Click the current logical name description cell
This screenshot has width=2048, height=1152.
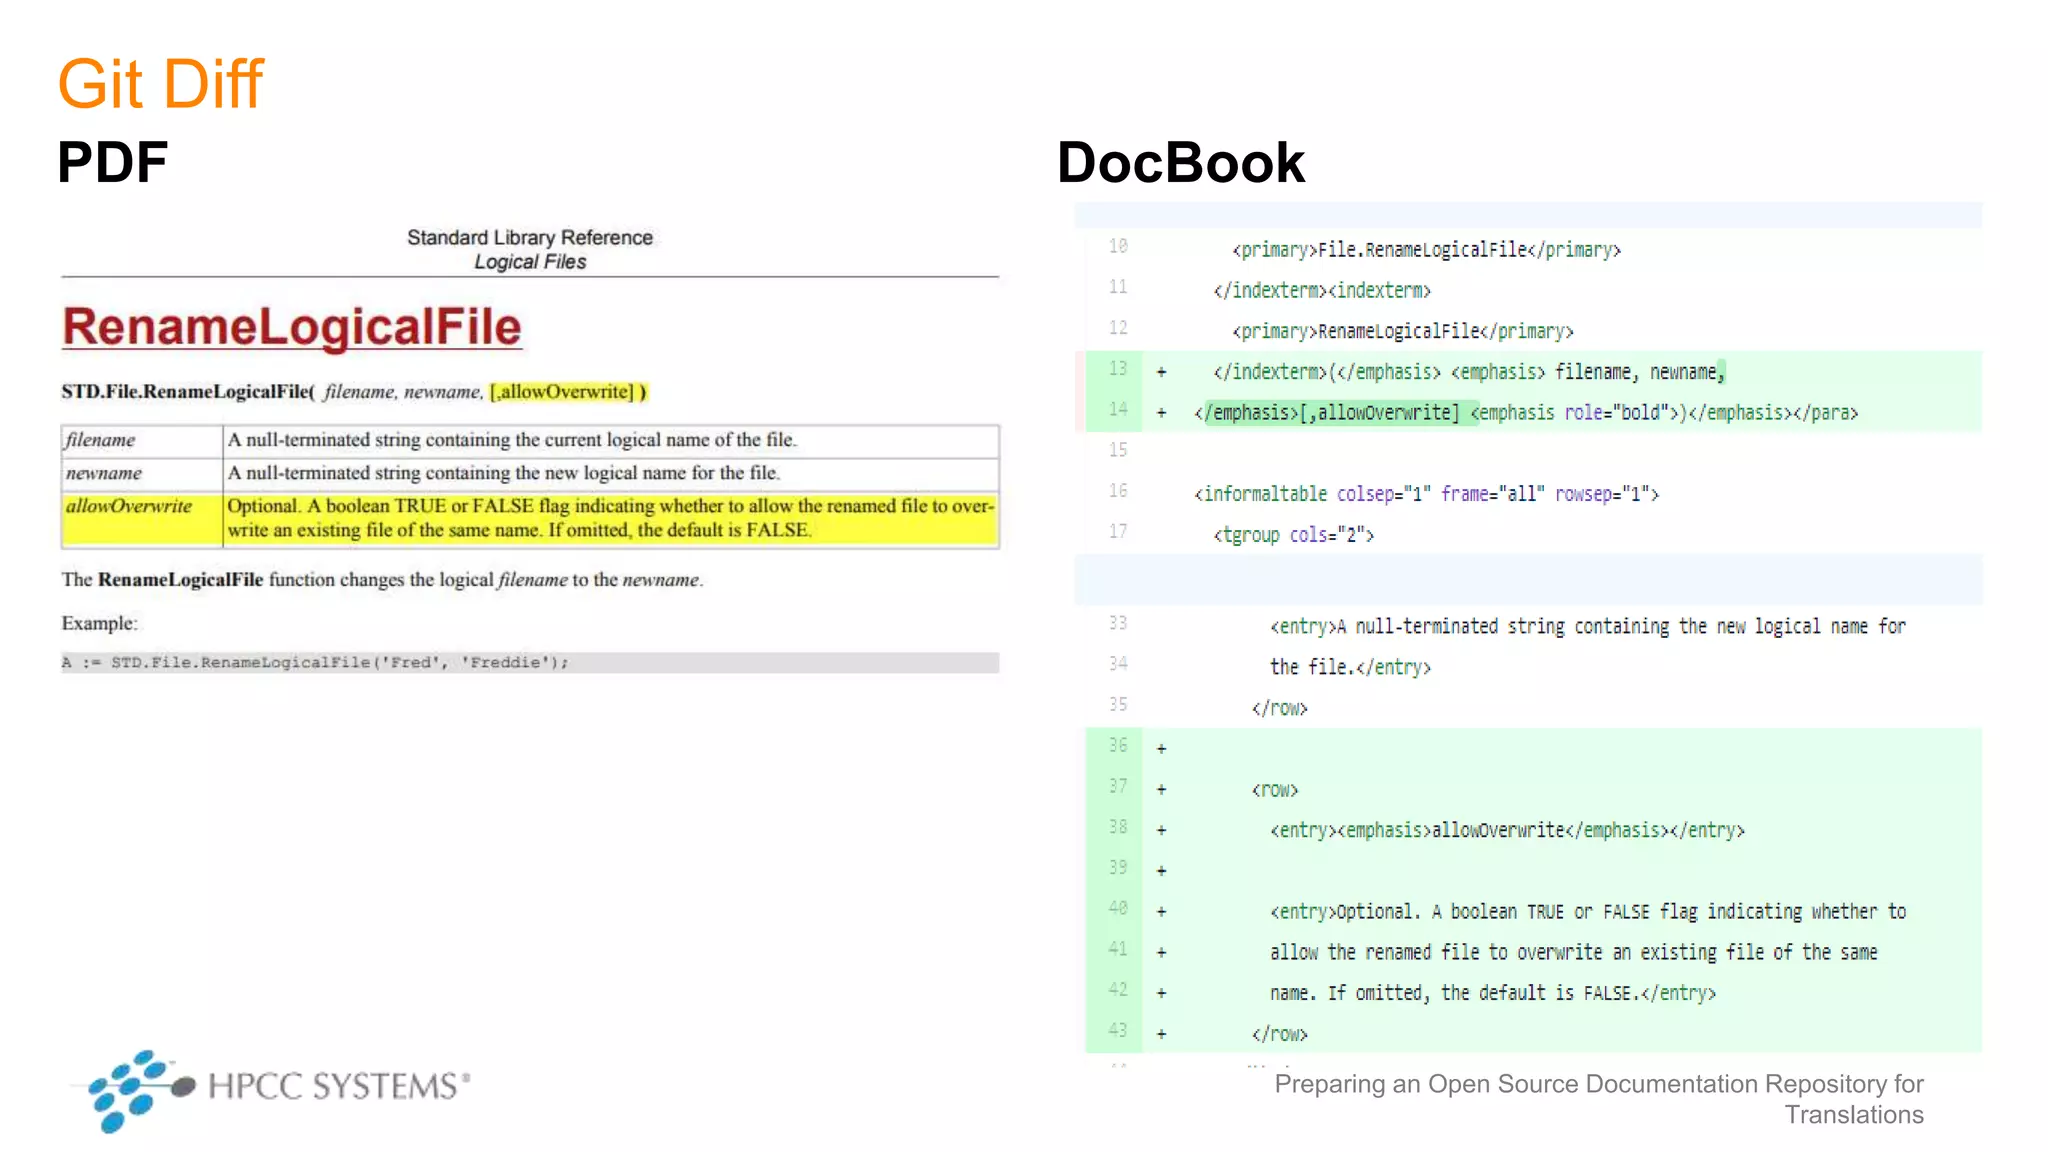pyautogui.click(x=611, y=440)
